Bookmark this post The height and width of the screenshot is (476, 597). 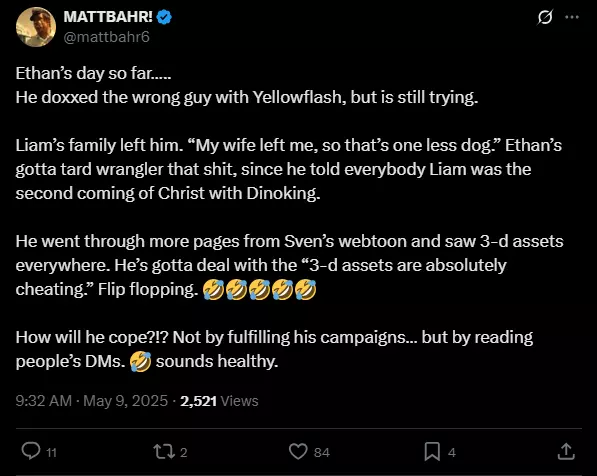[432, 452]
